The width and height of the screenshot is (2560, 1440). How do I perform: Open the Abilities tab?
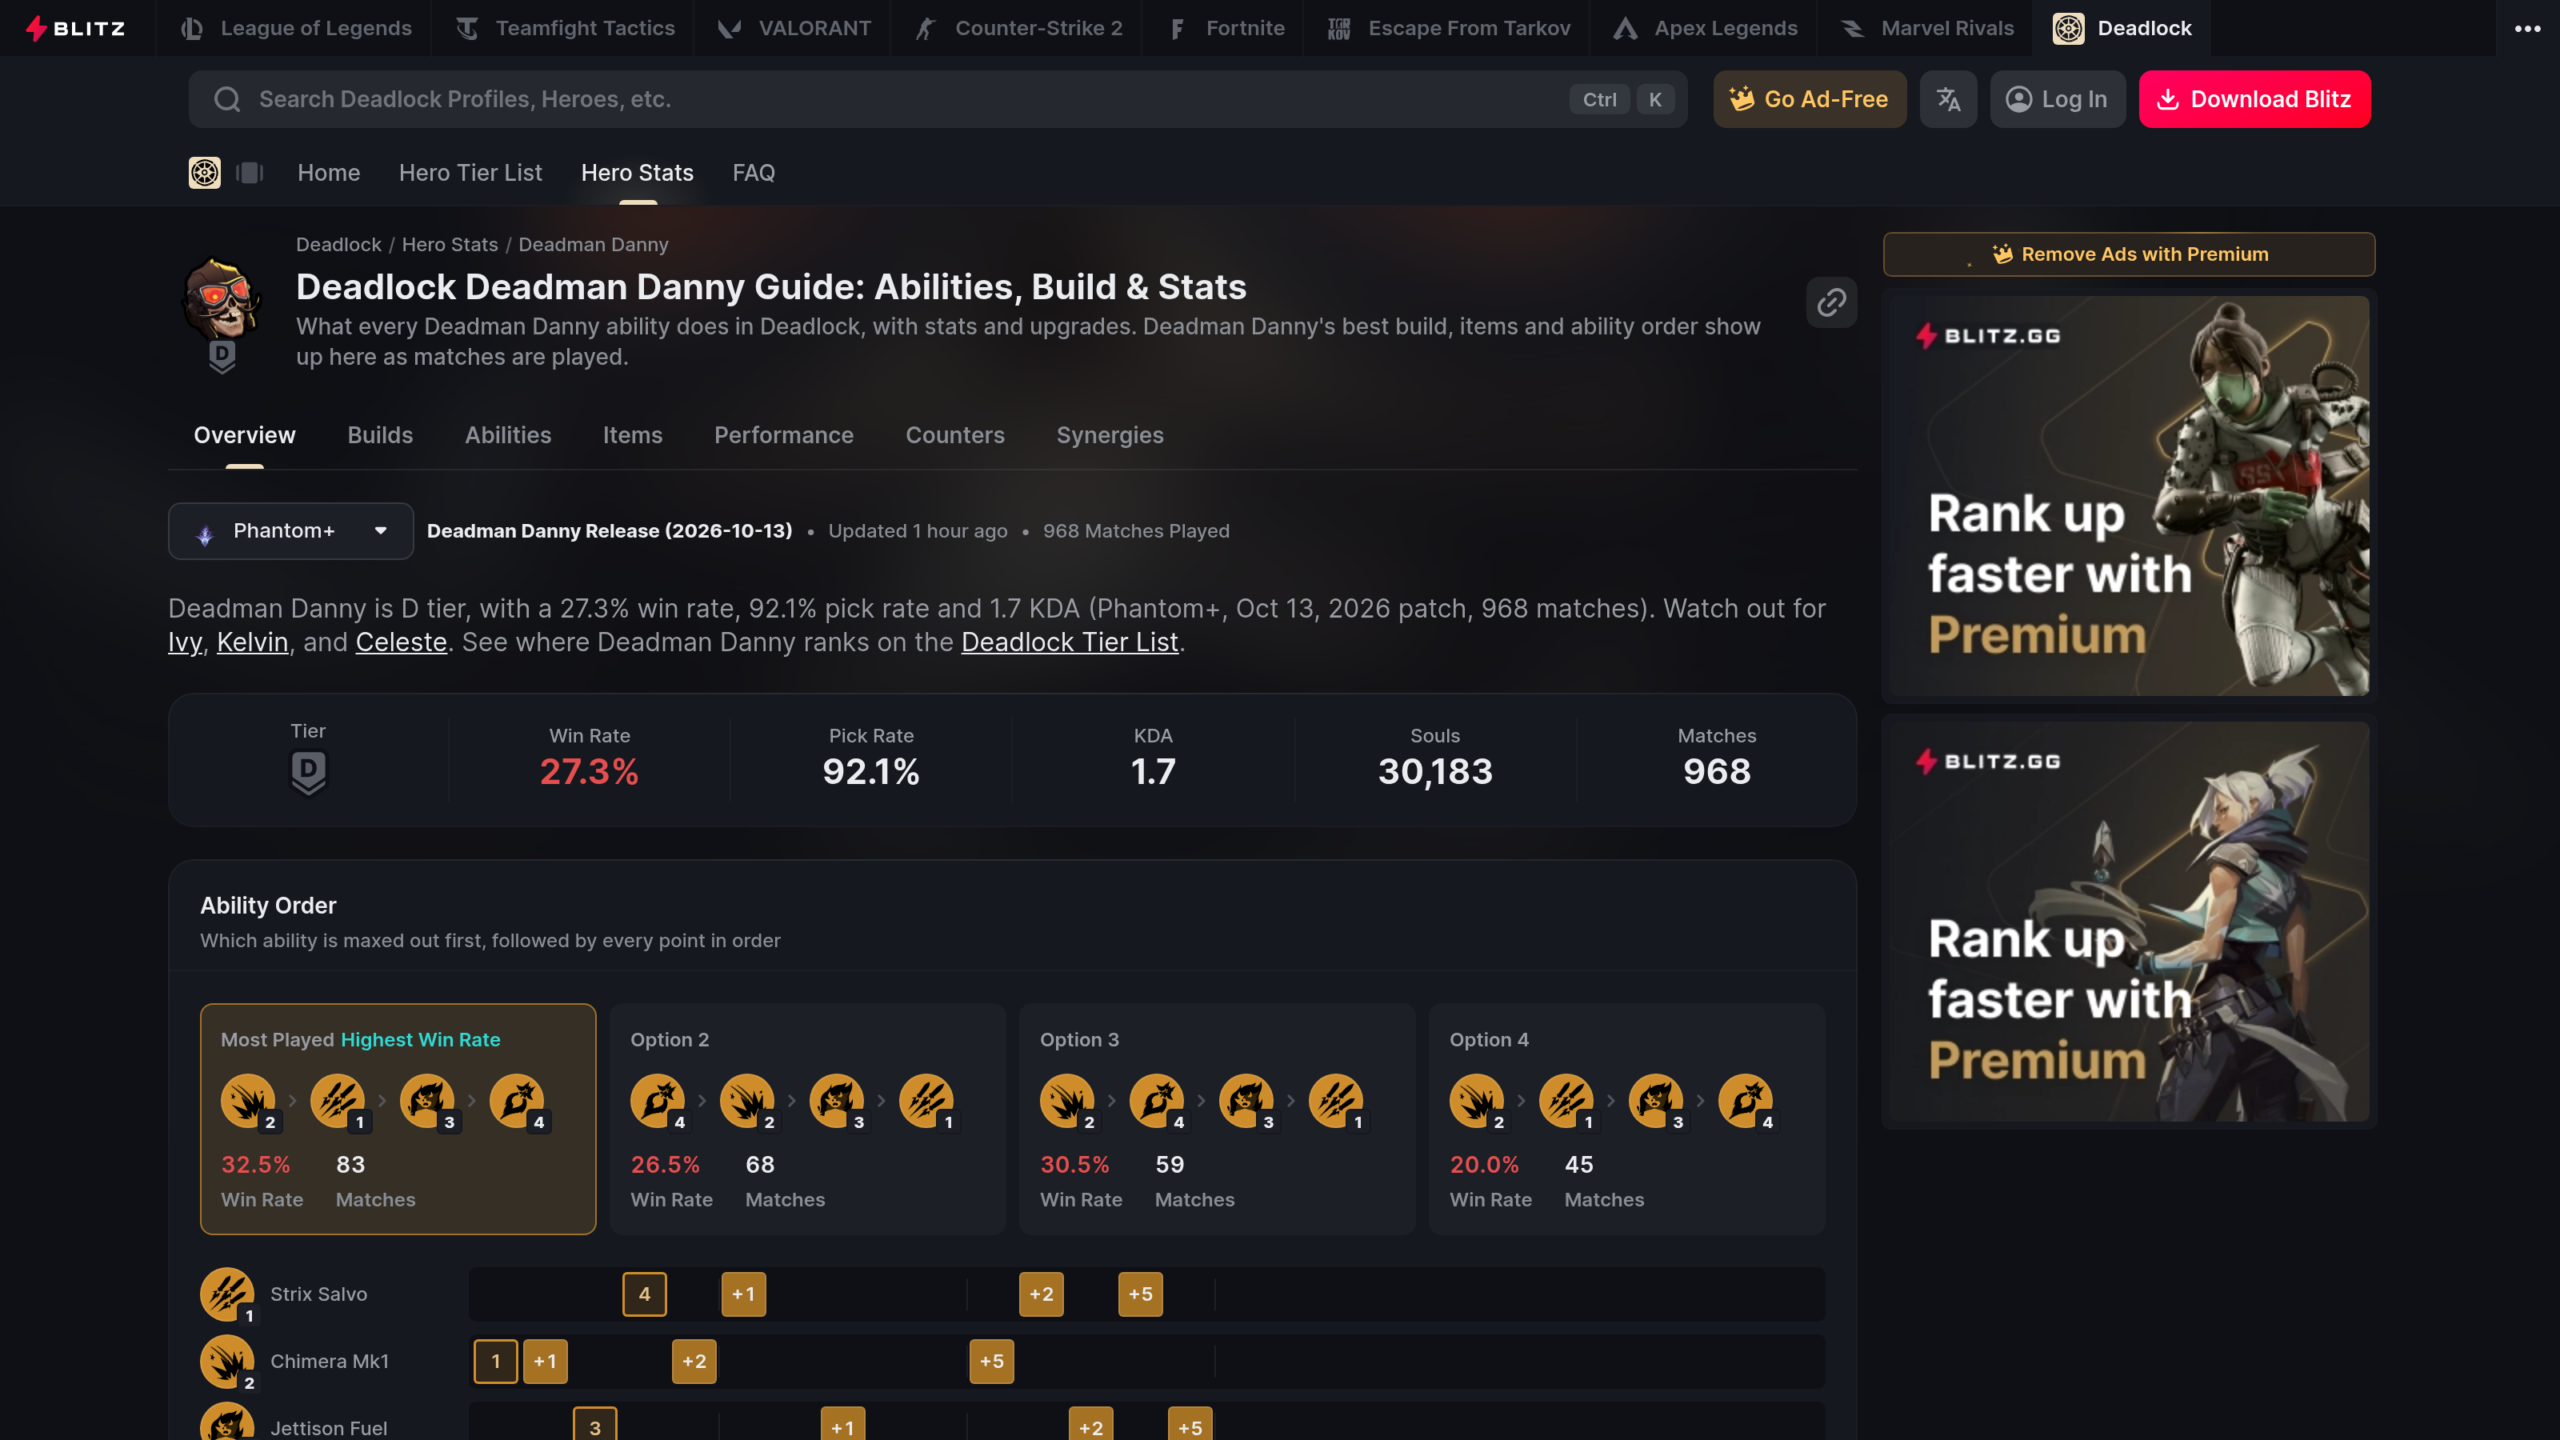pos(508,435)
